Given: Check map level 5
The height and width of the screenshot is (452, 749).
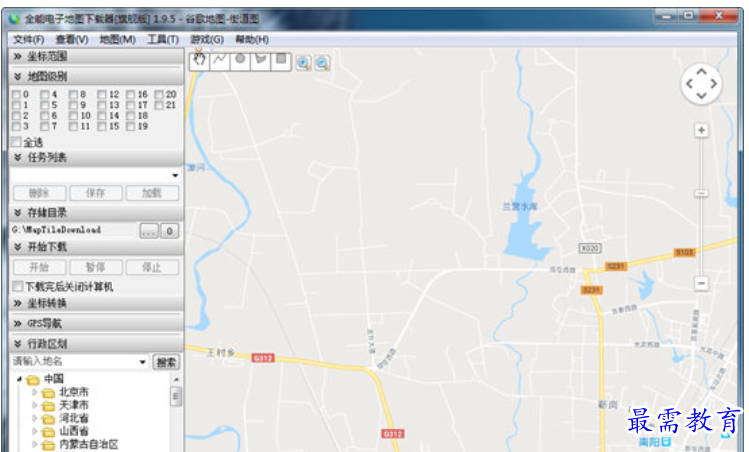Looking at the screenshot, I should tap(45, 105).
